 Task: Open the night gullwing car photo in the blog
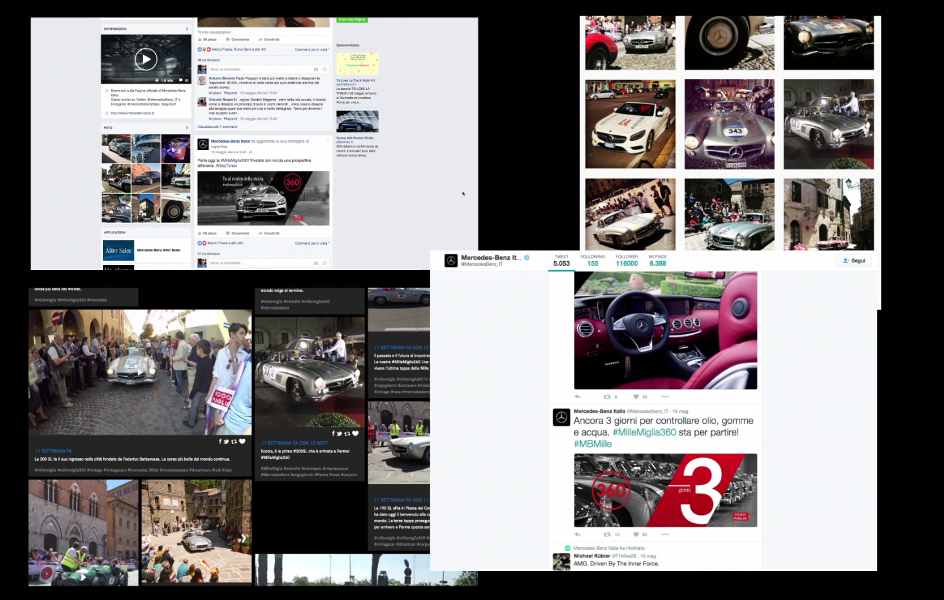pyautogui.click(x=309, y=373)
